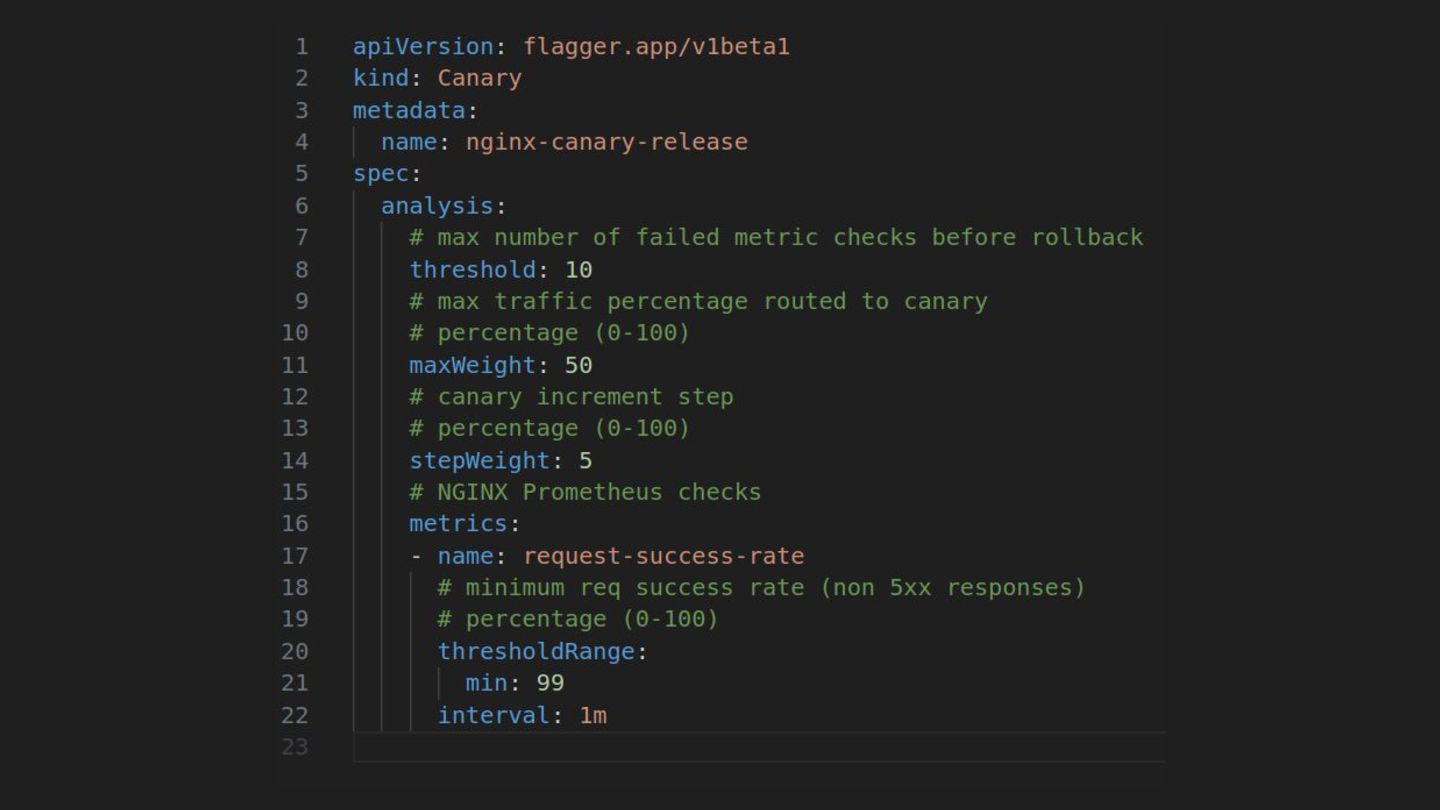Click the nginx-canary-release name value
Image resolution: width=1440 pixels, height=810 pixels.
606,142
